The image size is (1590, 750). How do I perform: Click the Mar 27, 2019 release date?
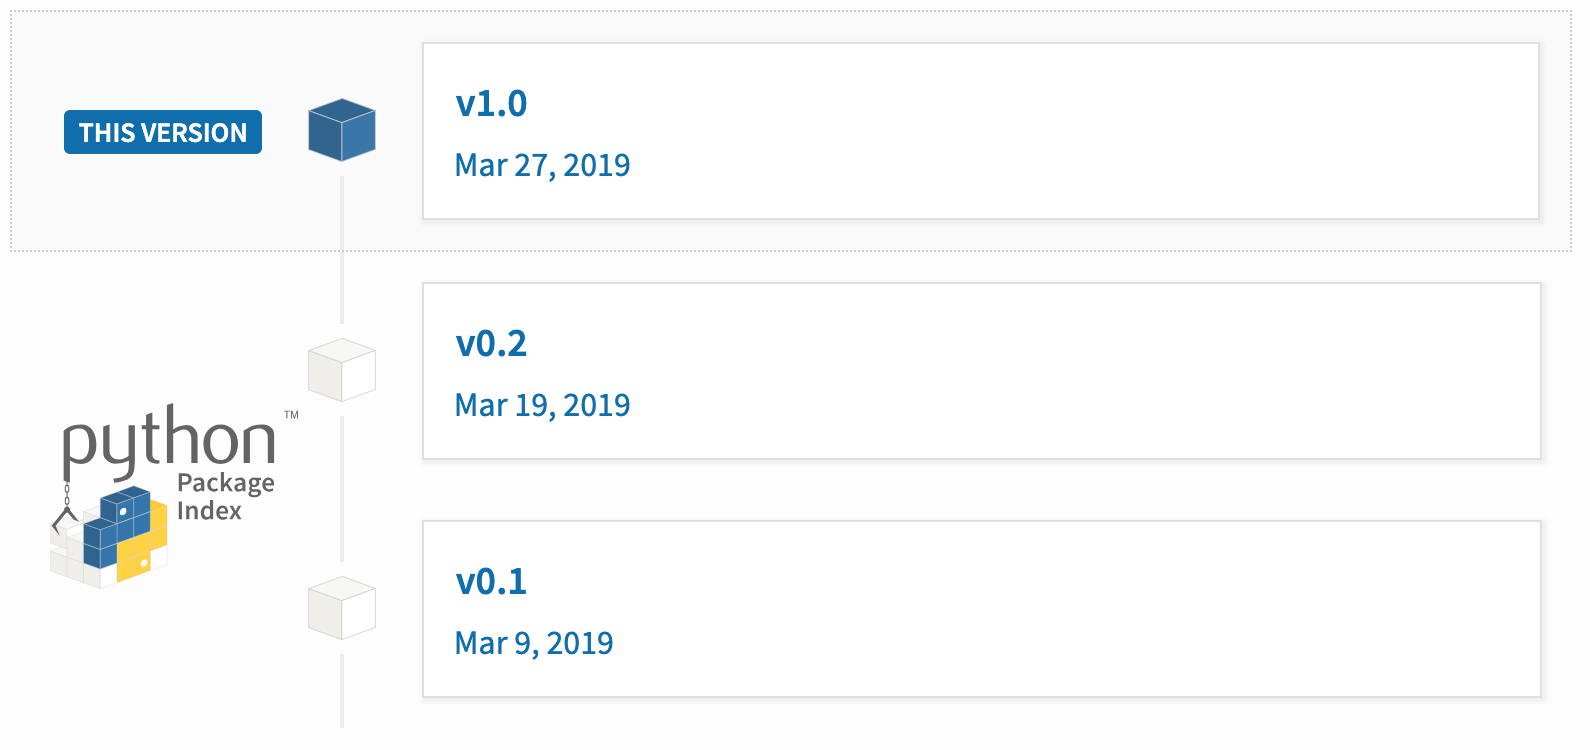point(542,165)
